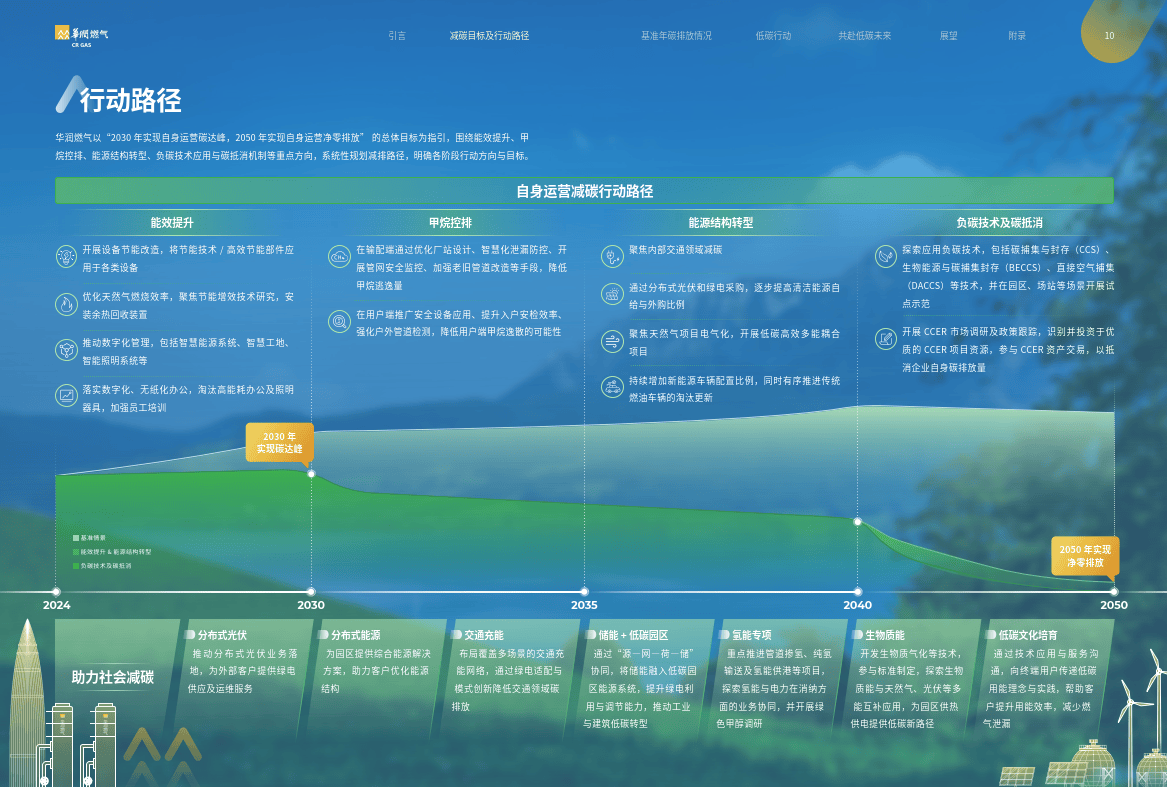Screen dimensions: 1167x787
Task: Click the flame icon for gas combustion efficiency
Action: tap(66, 303)
